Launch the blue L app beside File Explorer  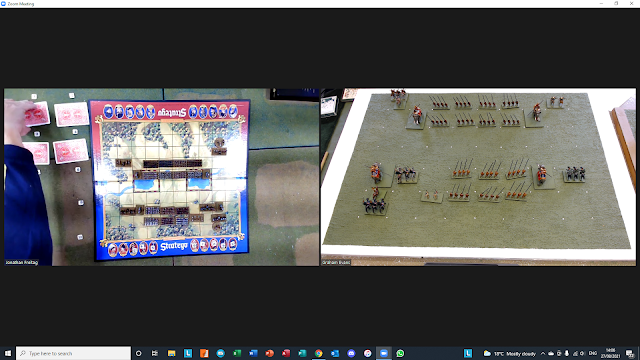(188, 353)
